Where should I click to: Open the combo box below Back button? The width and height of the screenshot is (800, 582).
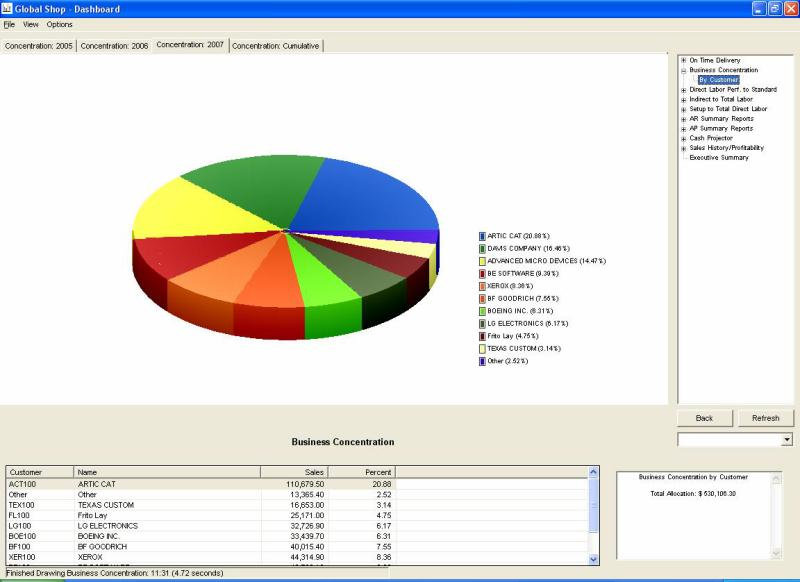coord(787,439)
